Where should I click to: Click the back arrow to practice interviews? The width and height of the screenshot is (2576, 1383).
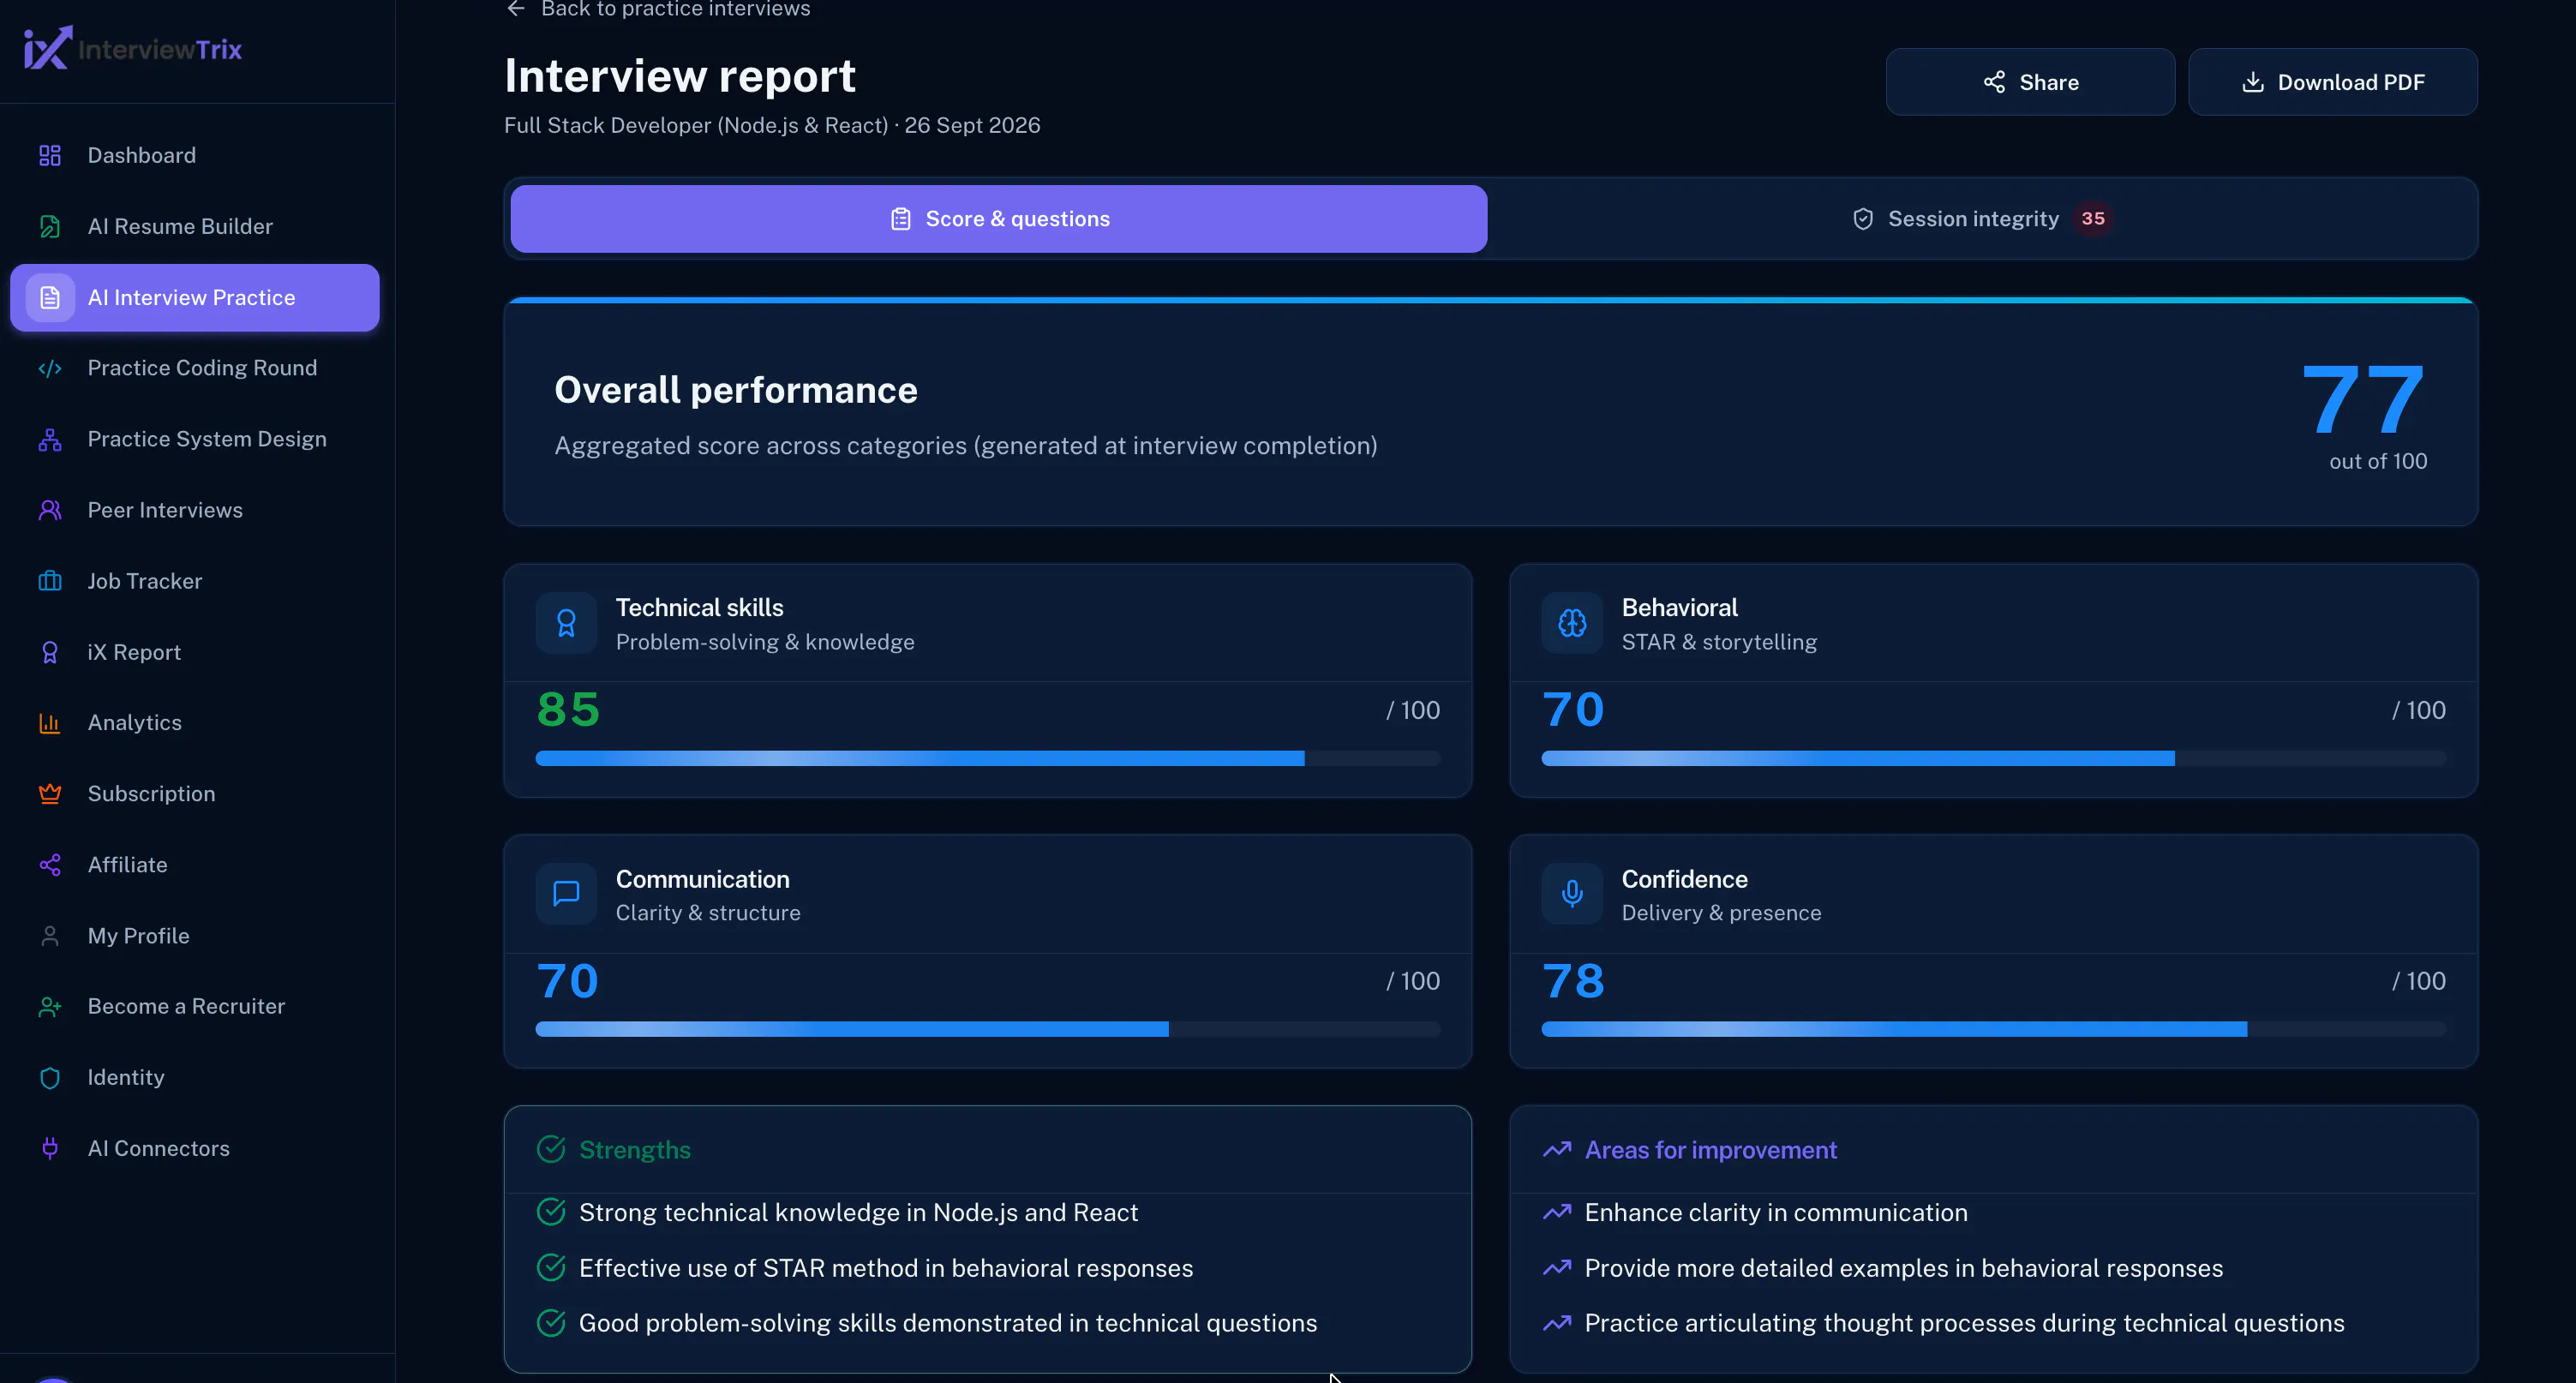pos(516,9)
